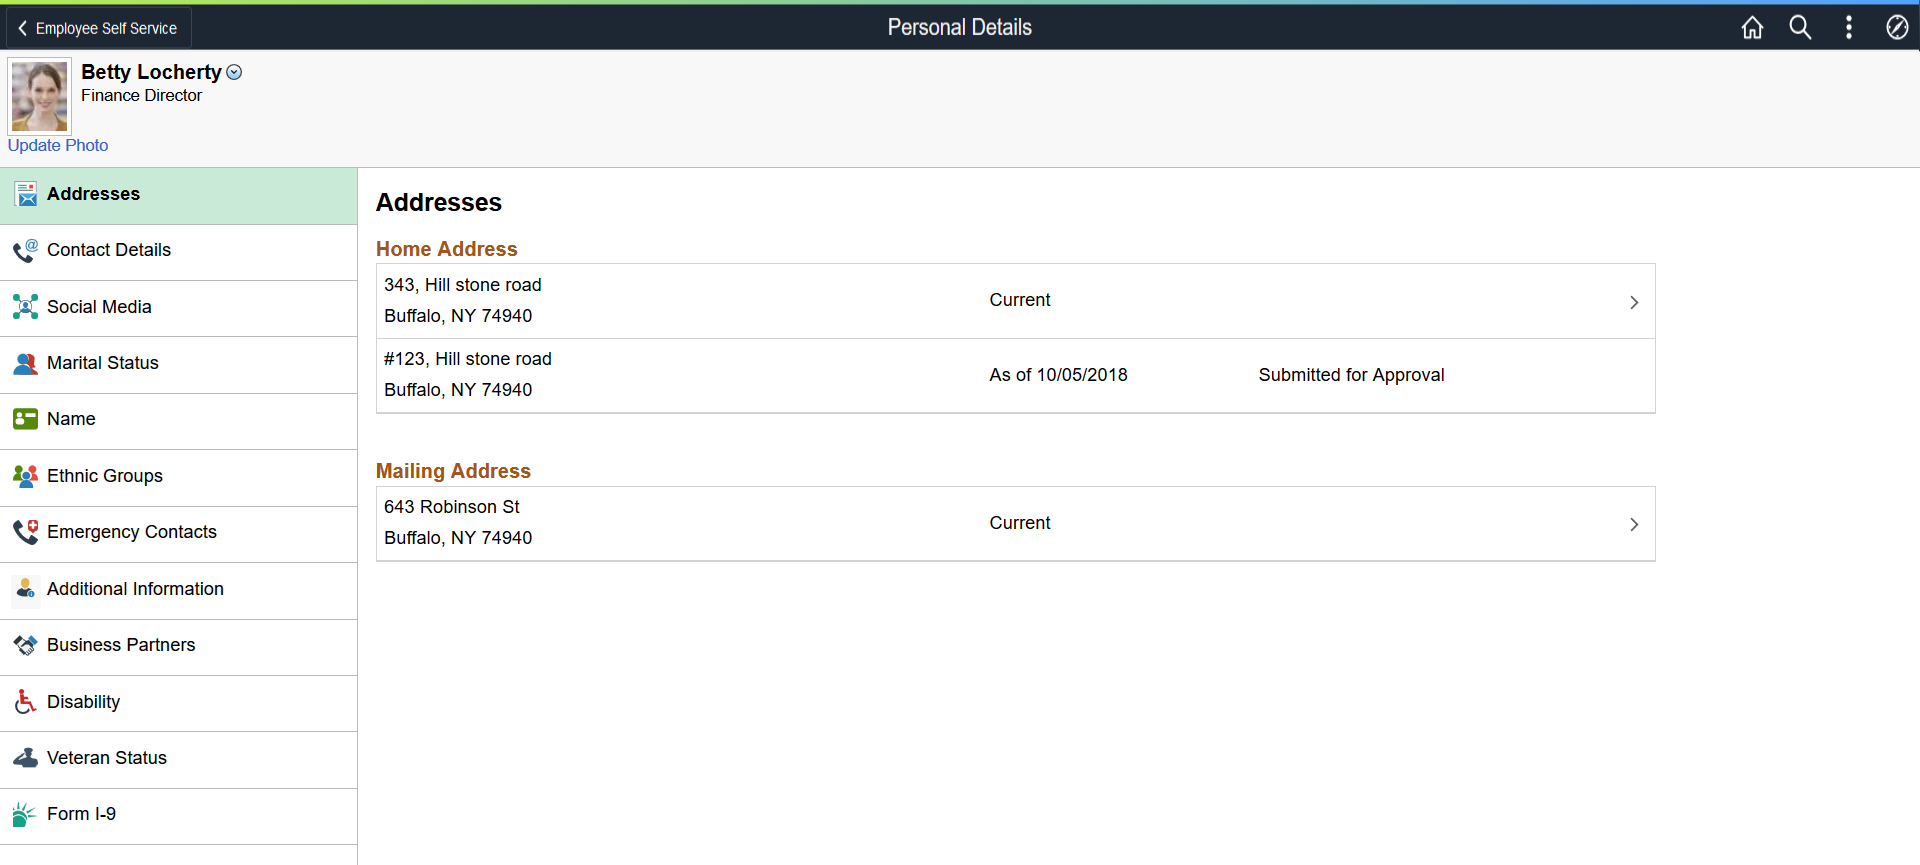Click the Mailing Address heading
The height and width of the screenshot is (865, 1920).
(453, 471)
